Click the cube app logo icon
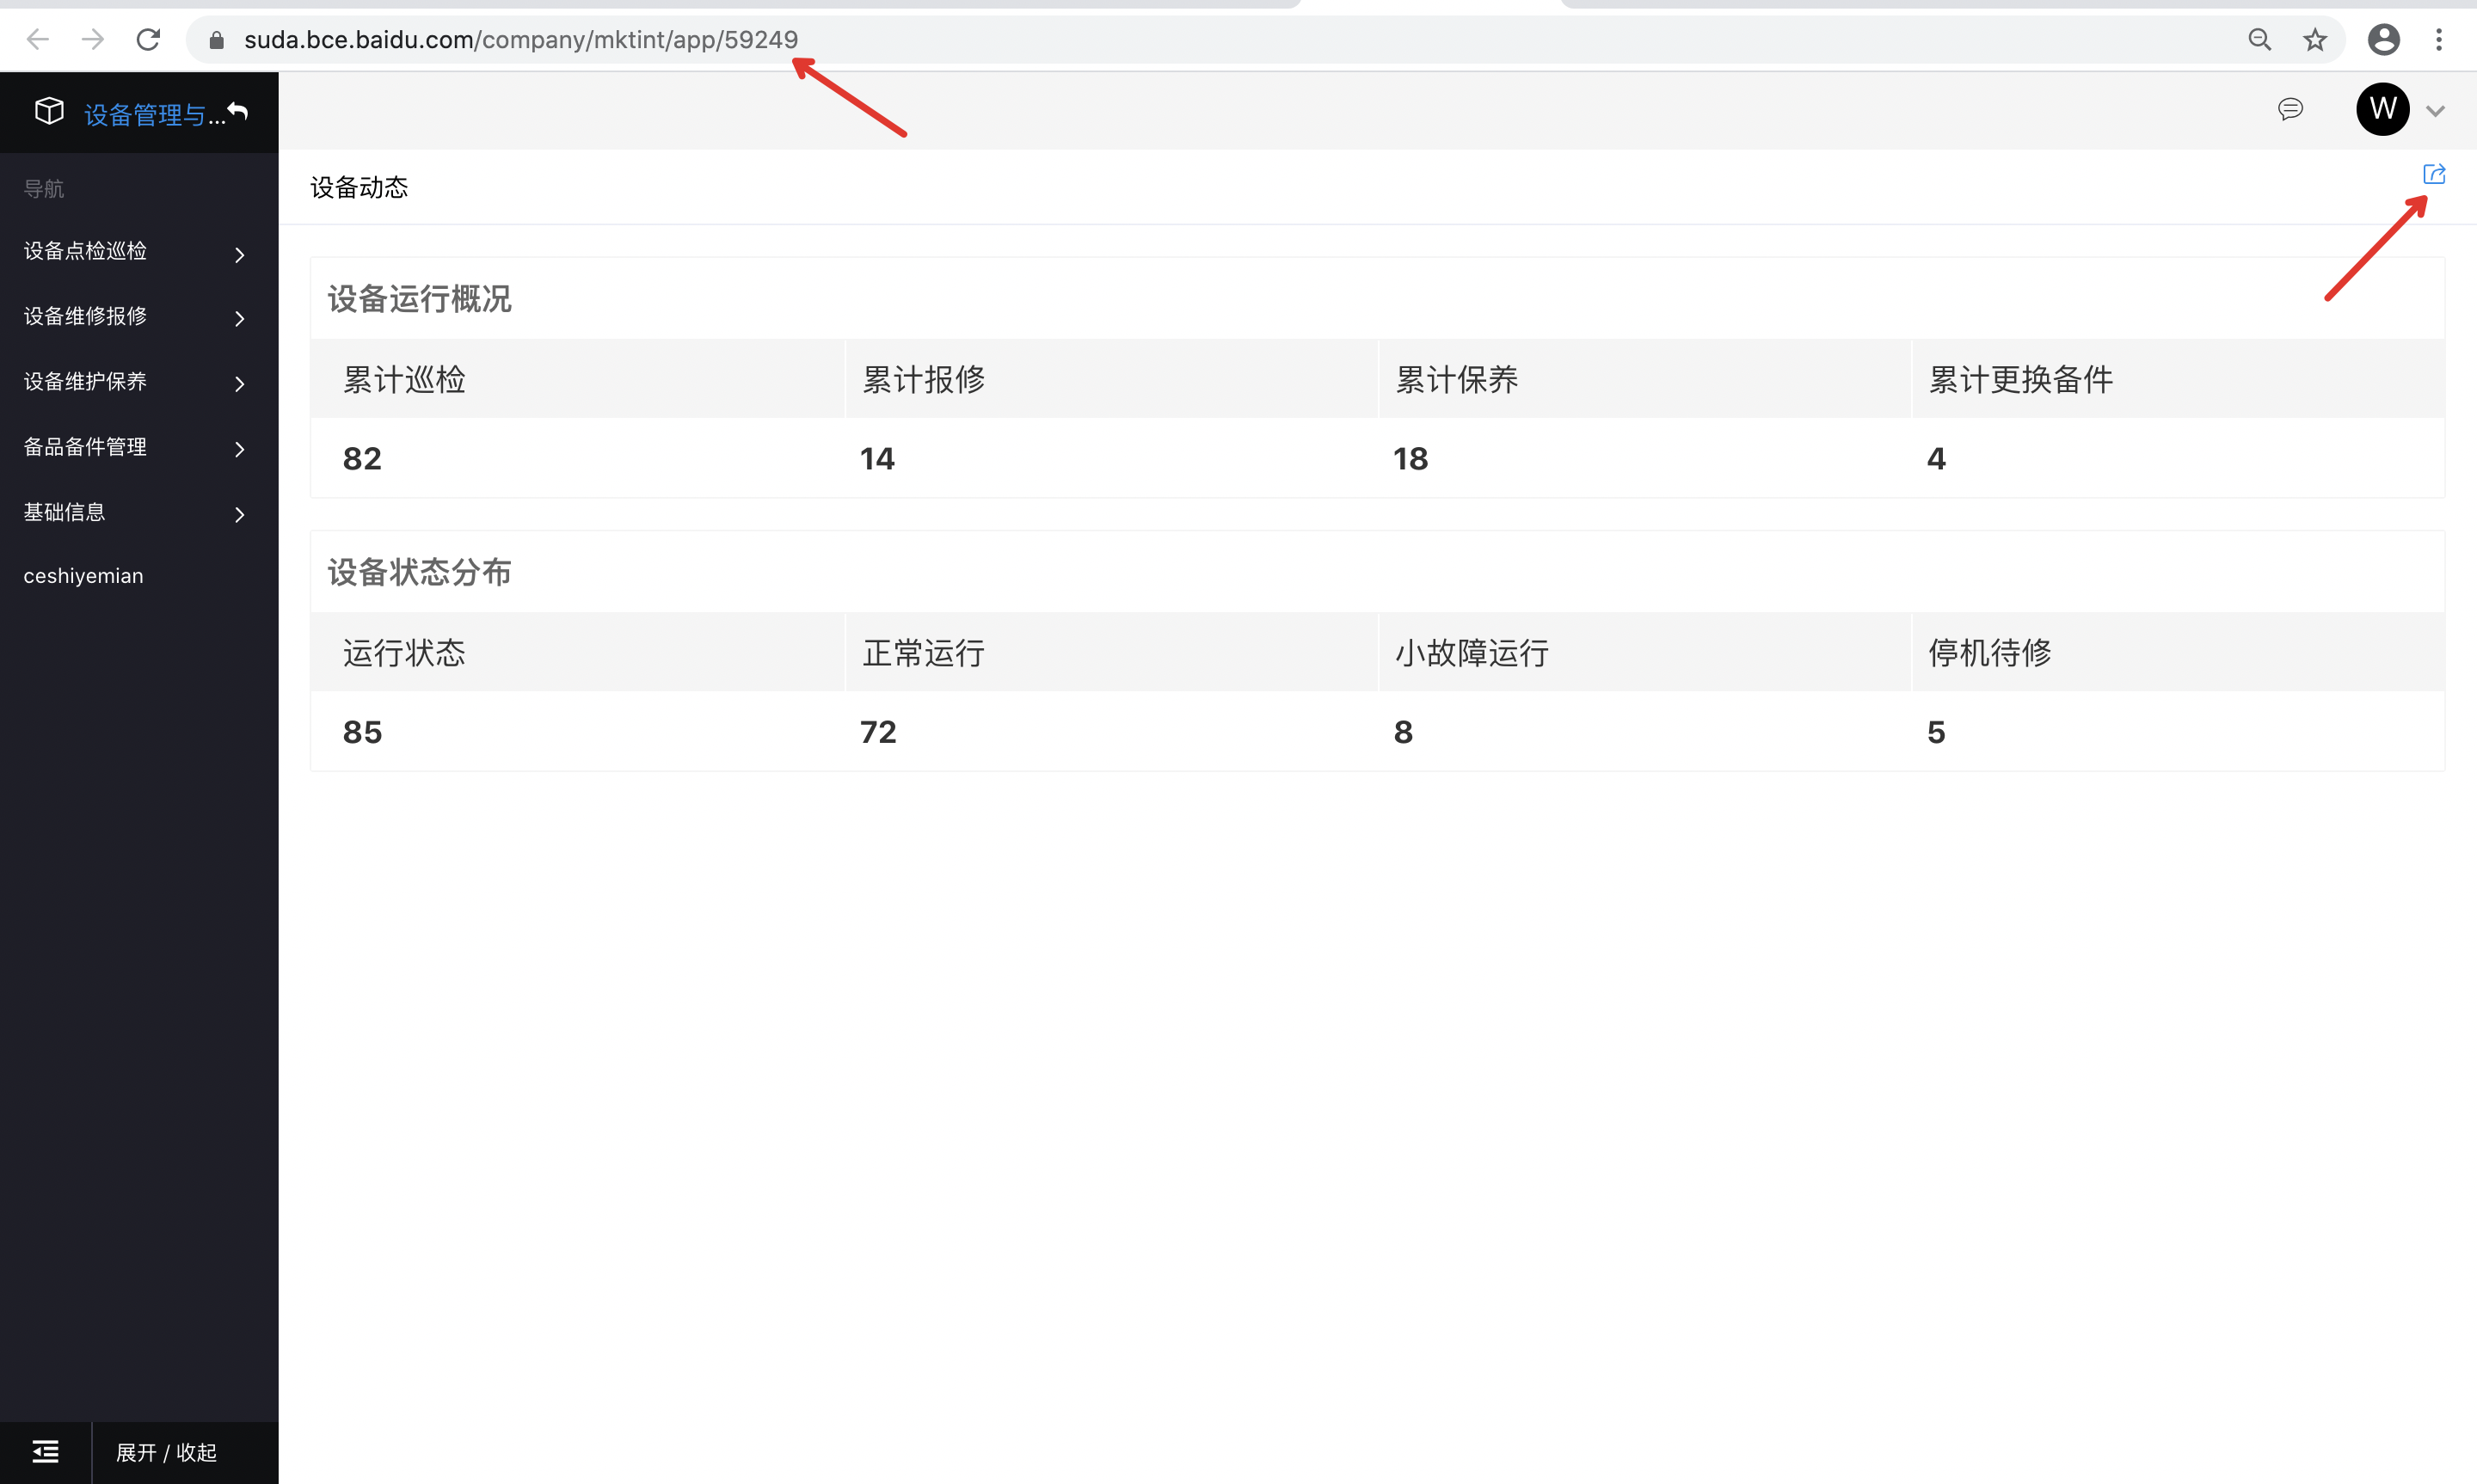 coord(49,111)
